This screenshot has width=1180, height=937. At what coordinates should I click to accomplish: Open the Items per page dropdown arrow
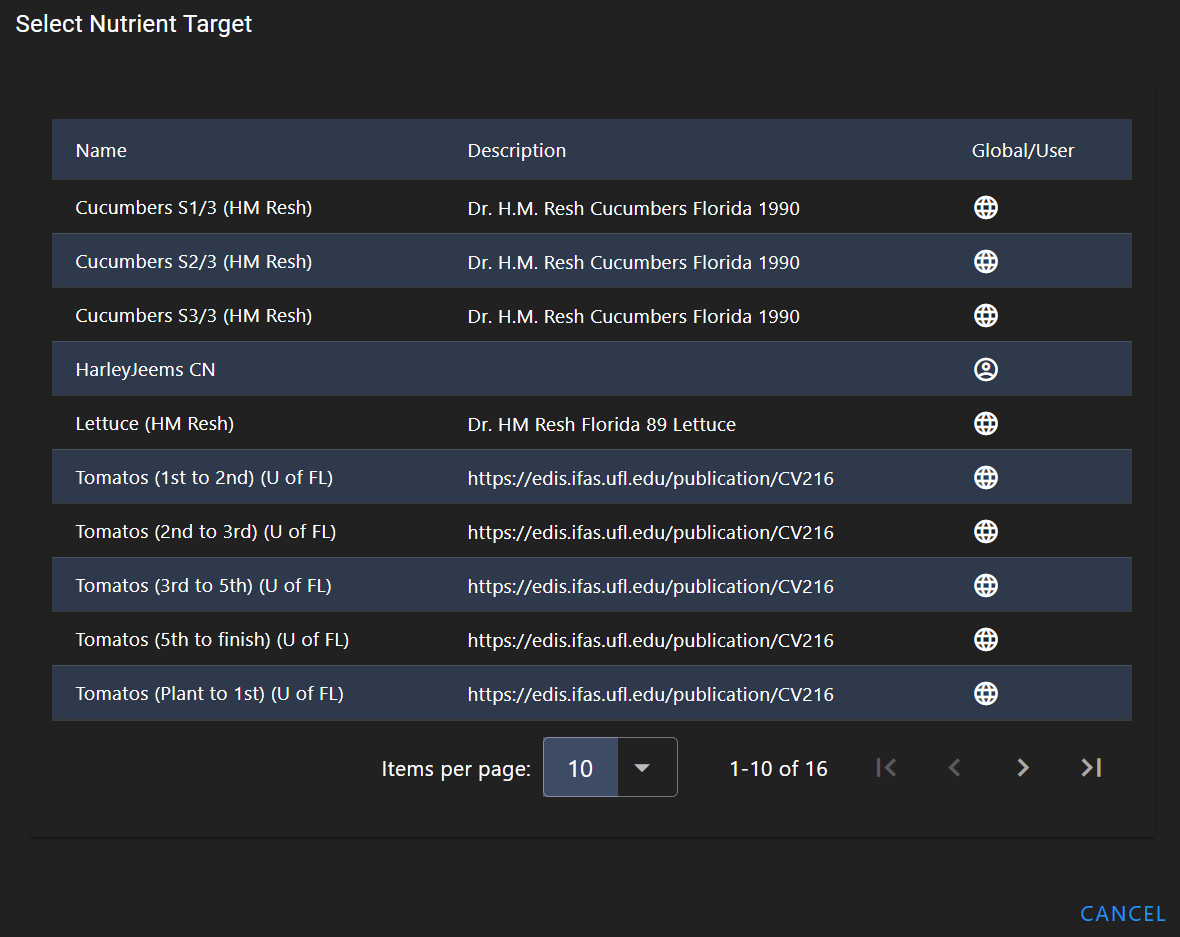[x=643, y=767]
